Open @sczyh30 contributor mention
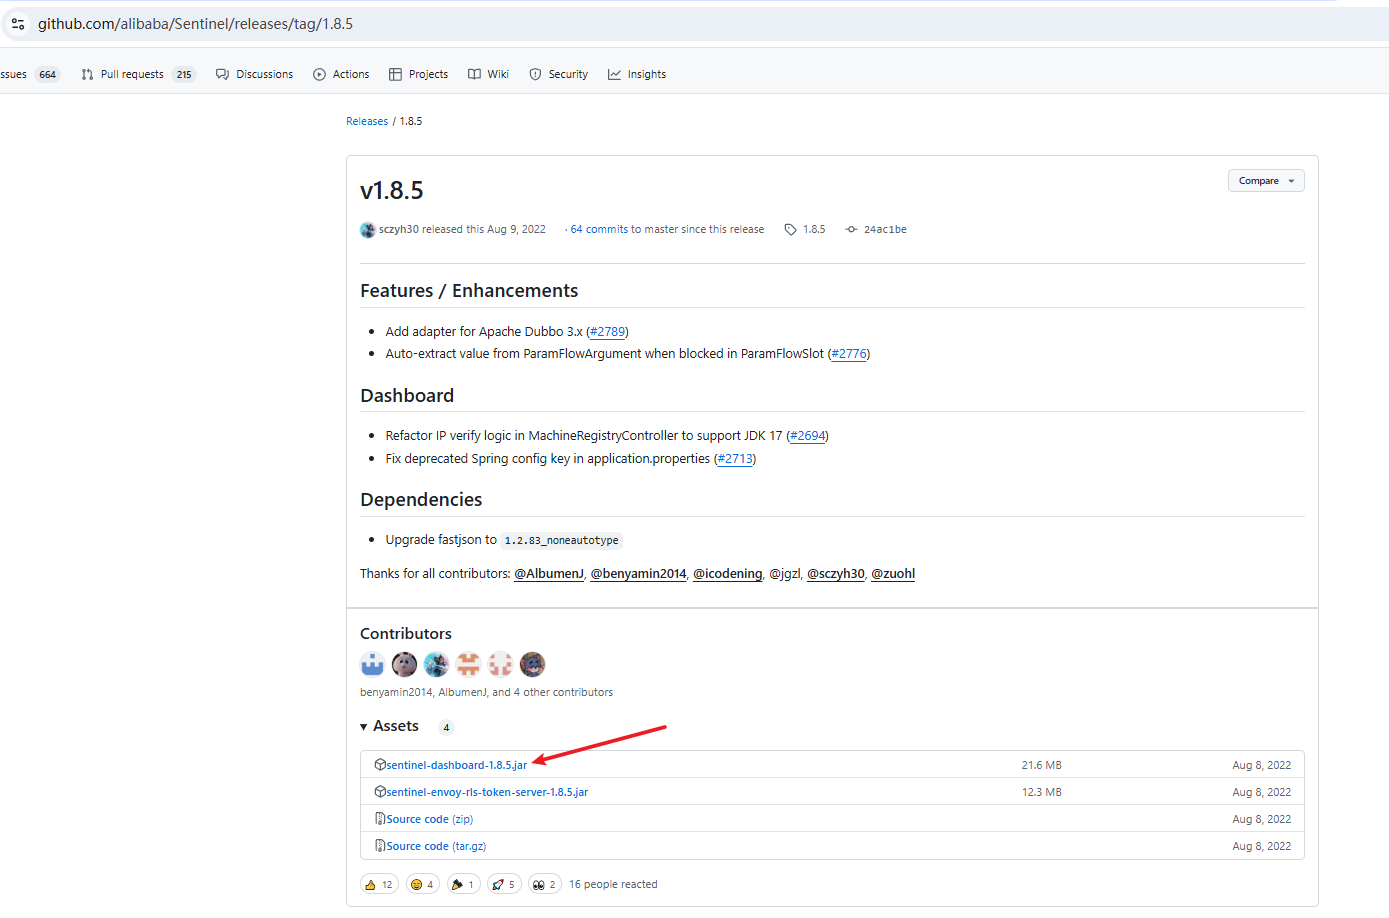The image size is (1389, 918). tap(836, 573)
